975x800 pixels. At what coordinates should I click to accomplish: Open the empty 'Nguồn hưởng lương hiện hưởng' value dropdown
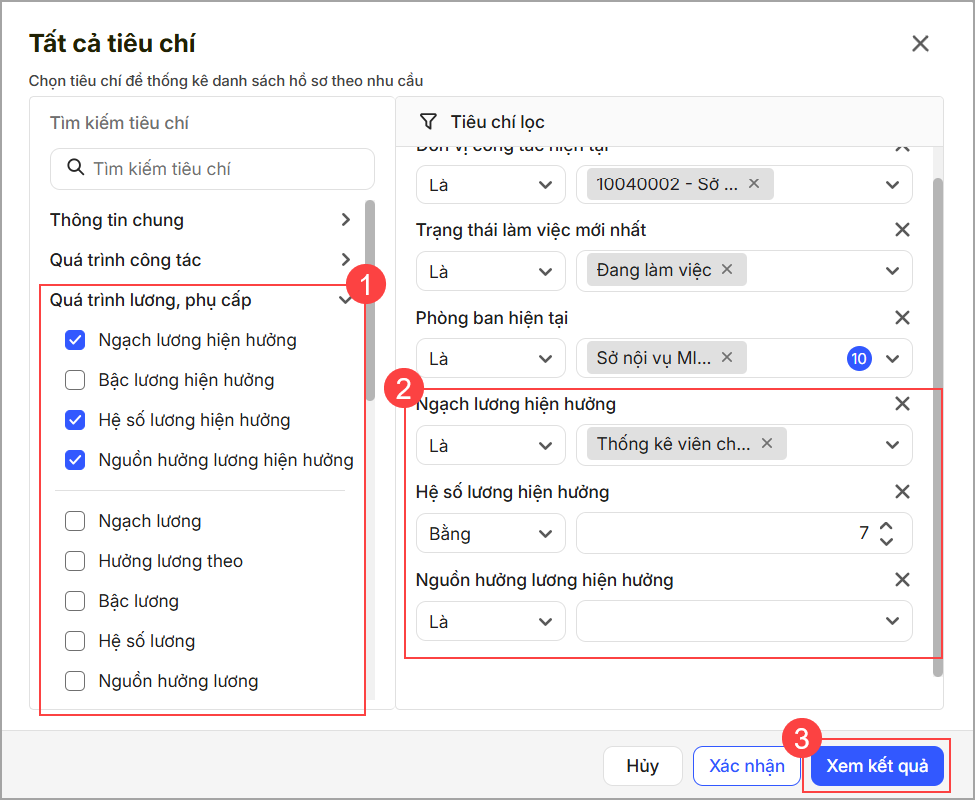(x=744, y=622)
